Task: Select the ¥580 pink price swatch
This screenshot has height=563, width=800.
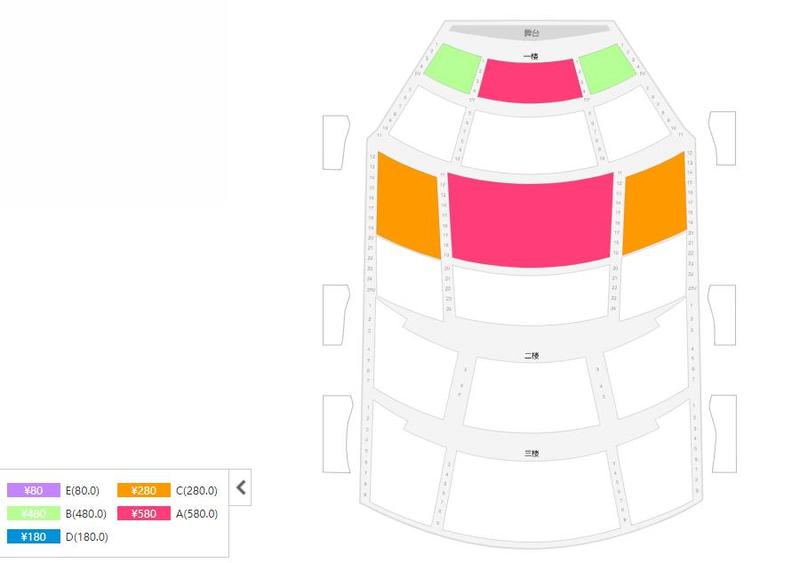Action: (x=144, y=514)
